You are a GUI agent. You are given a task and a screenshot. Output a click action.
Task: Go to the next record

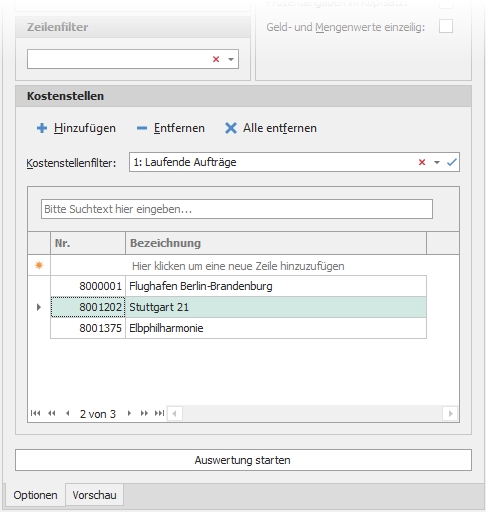(x=129, y=413)
